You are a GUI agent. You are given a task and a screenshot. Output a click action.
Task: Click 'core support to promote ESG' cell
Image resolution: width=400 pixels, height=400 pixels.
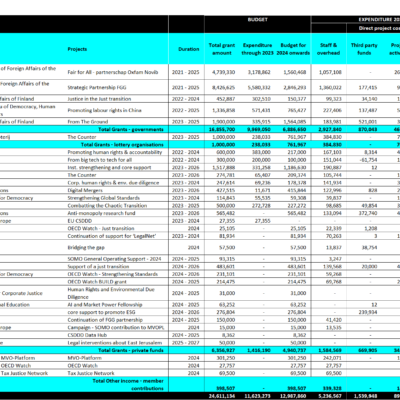pos(101,312)
